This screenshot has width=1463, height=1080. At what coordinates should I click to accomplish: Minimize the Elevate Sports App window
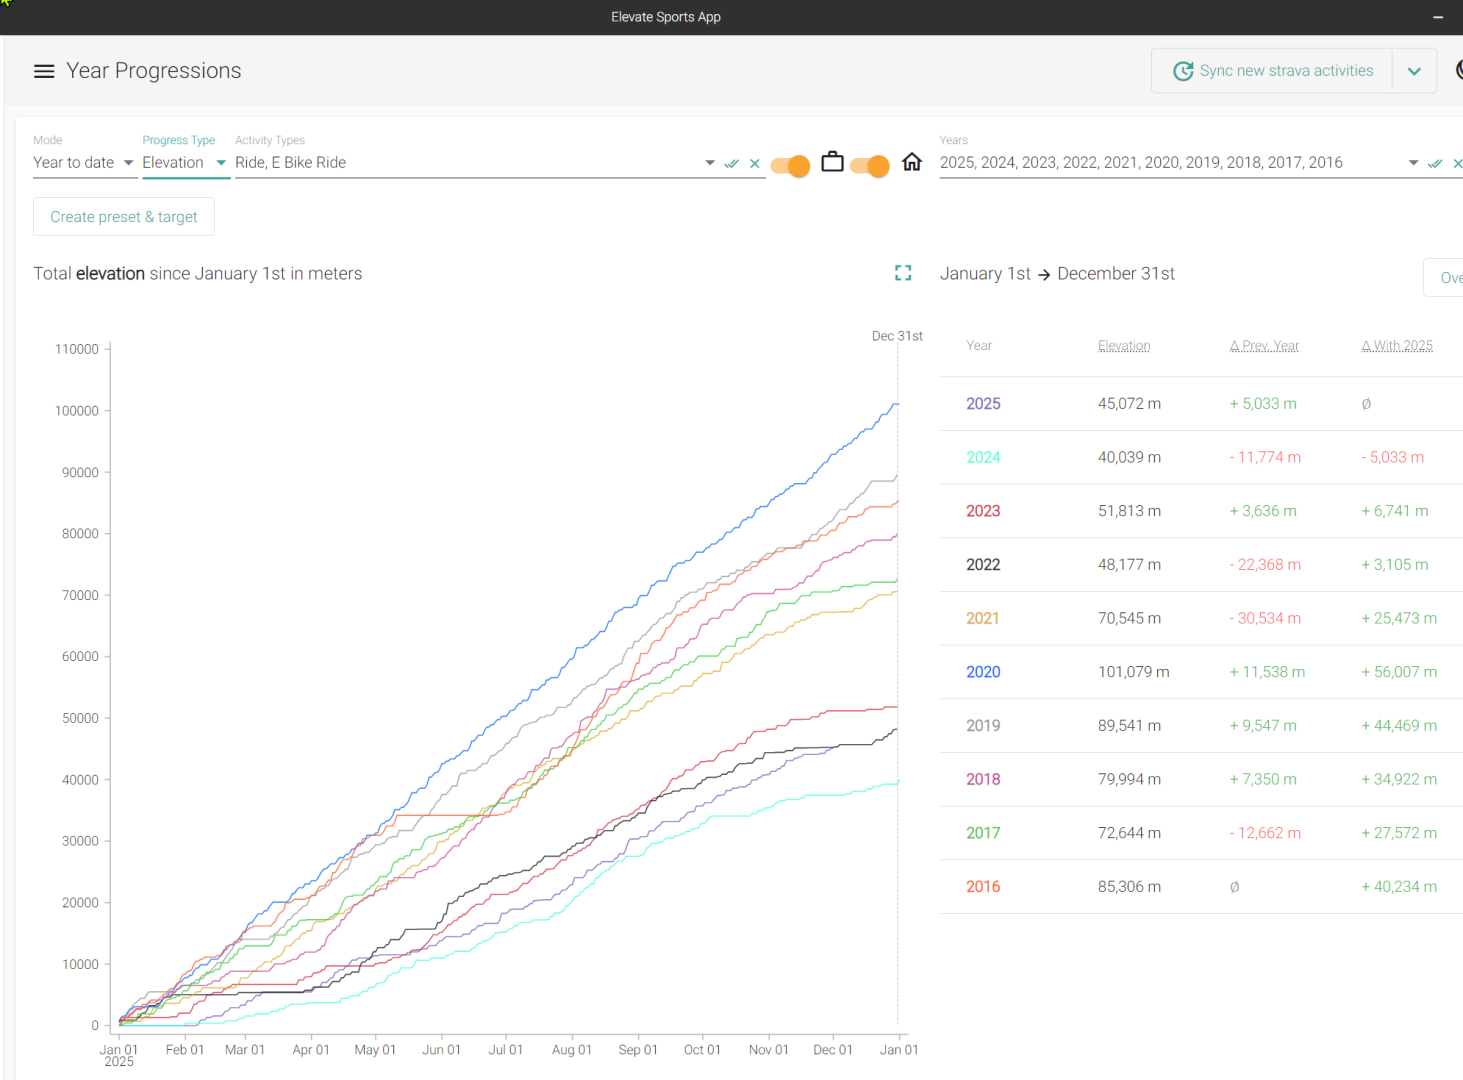pos(1438,17)
